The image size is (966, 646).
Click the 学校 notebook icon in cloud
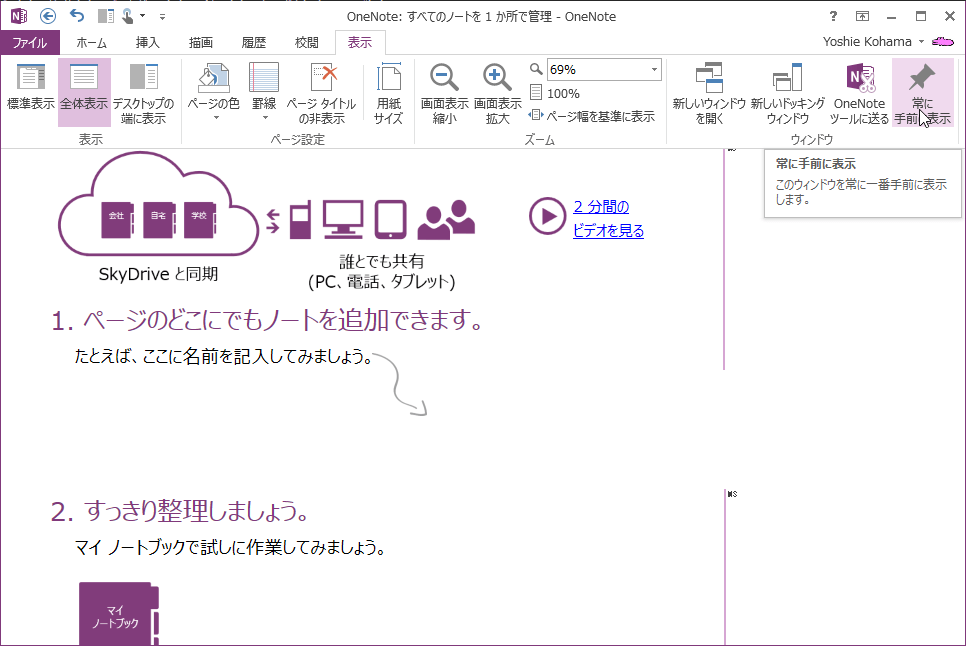(200, 220)
